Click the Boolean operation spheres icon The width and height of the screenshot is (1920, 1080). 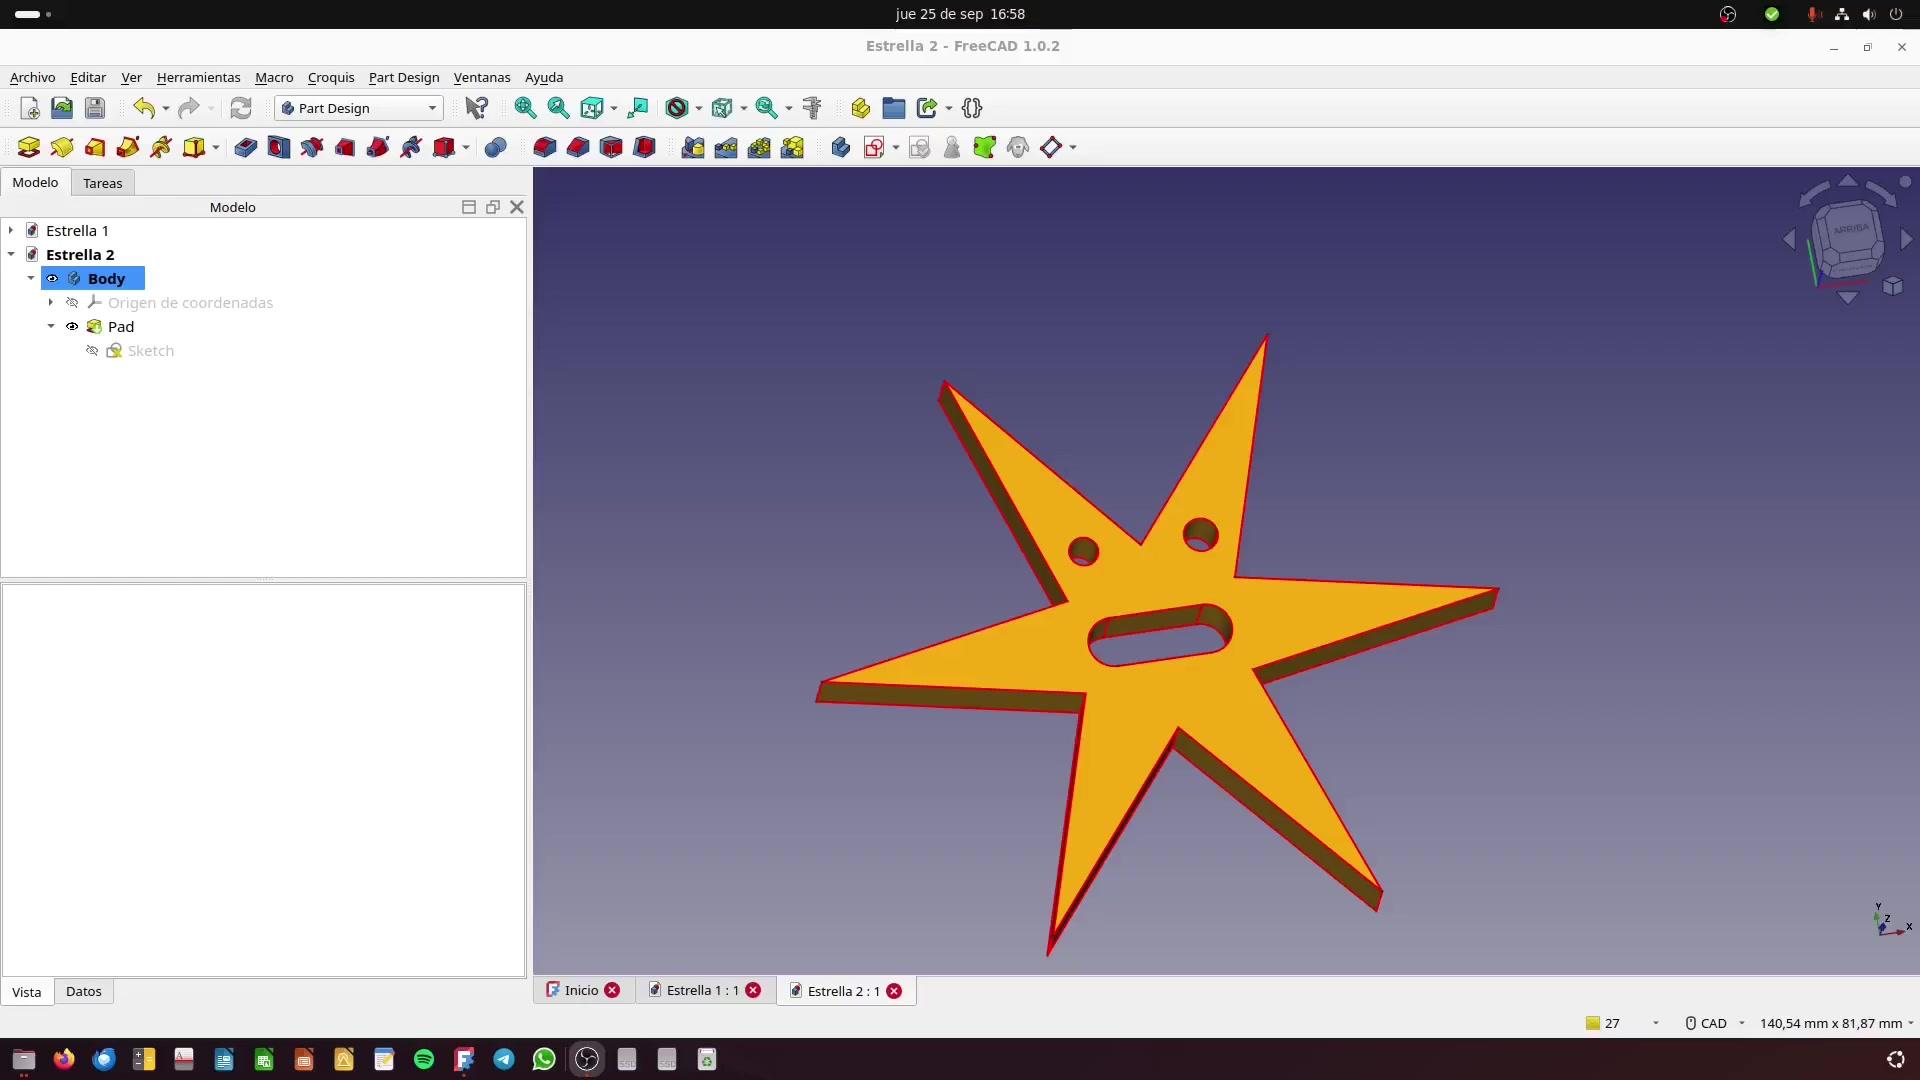point(495,148)
